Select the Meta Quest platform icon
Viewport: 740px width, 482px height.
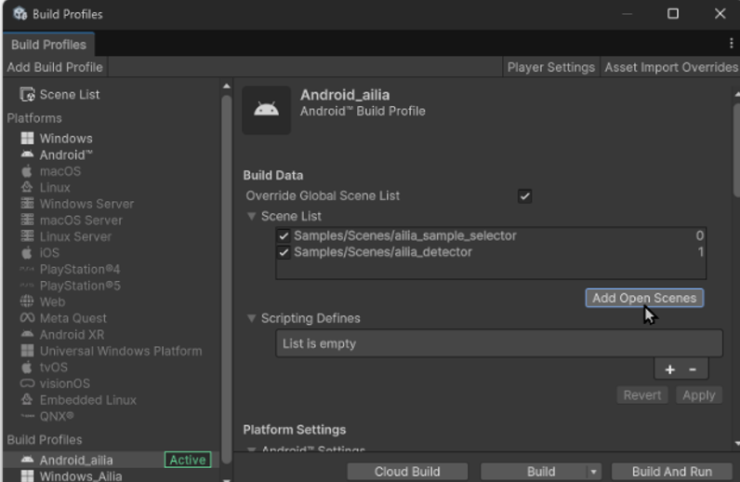click(28, 318)
